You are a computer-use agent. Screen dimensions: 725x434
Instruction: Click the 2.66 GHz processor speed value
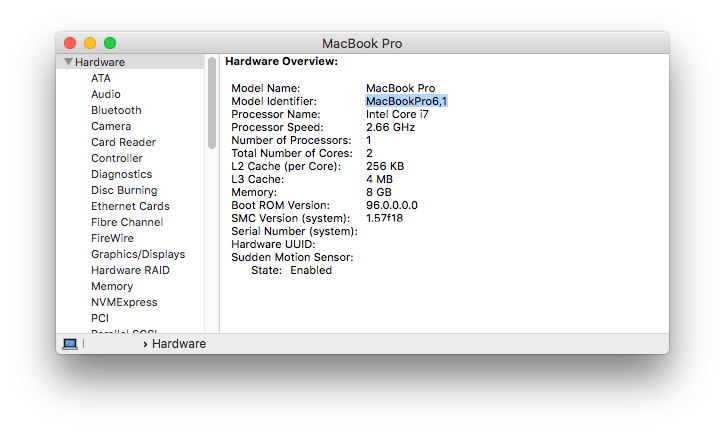(x=390, y=127)
